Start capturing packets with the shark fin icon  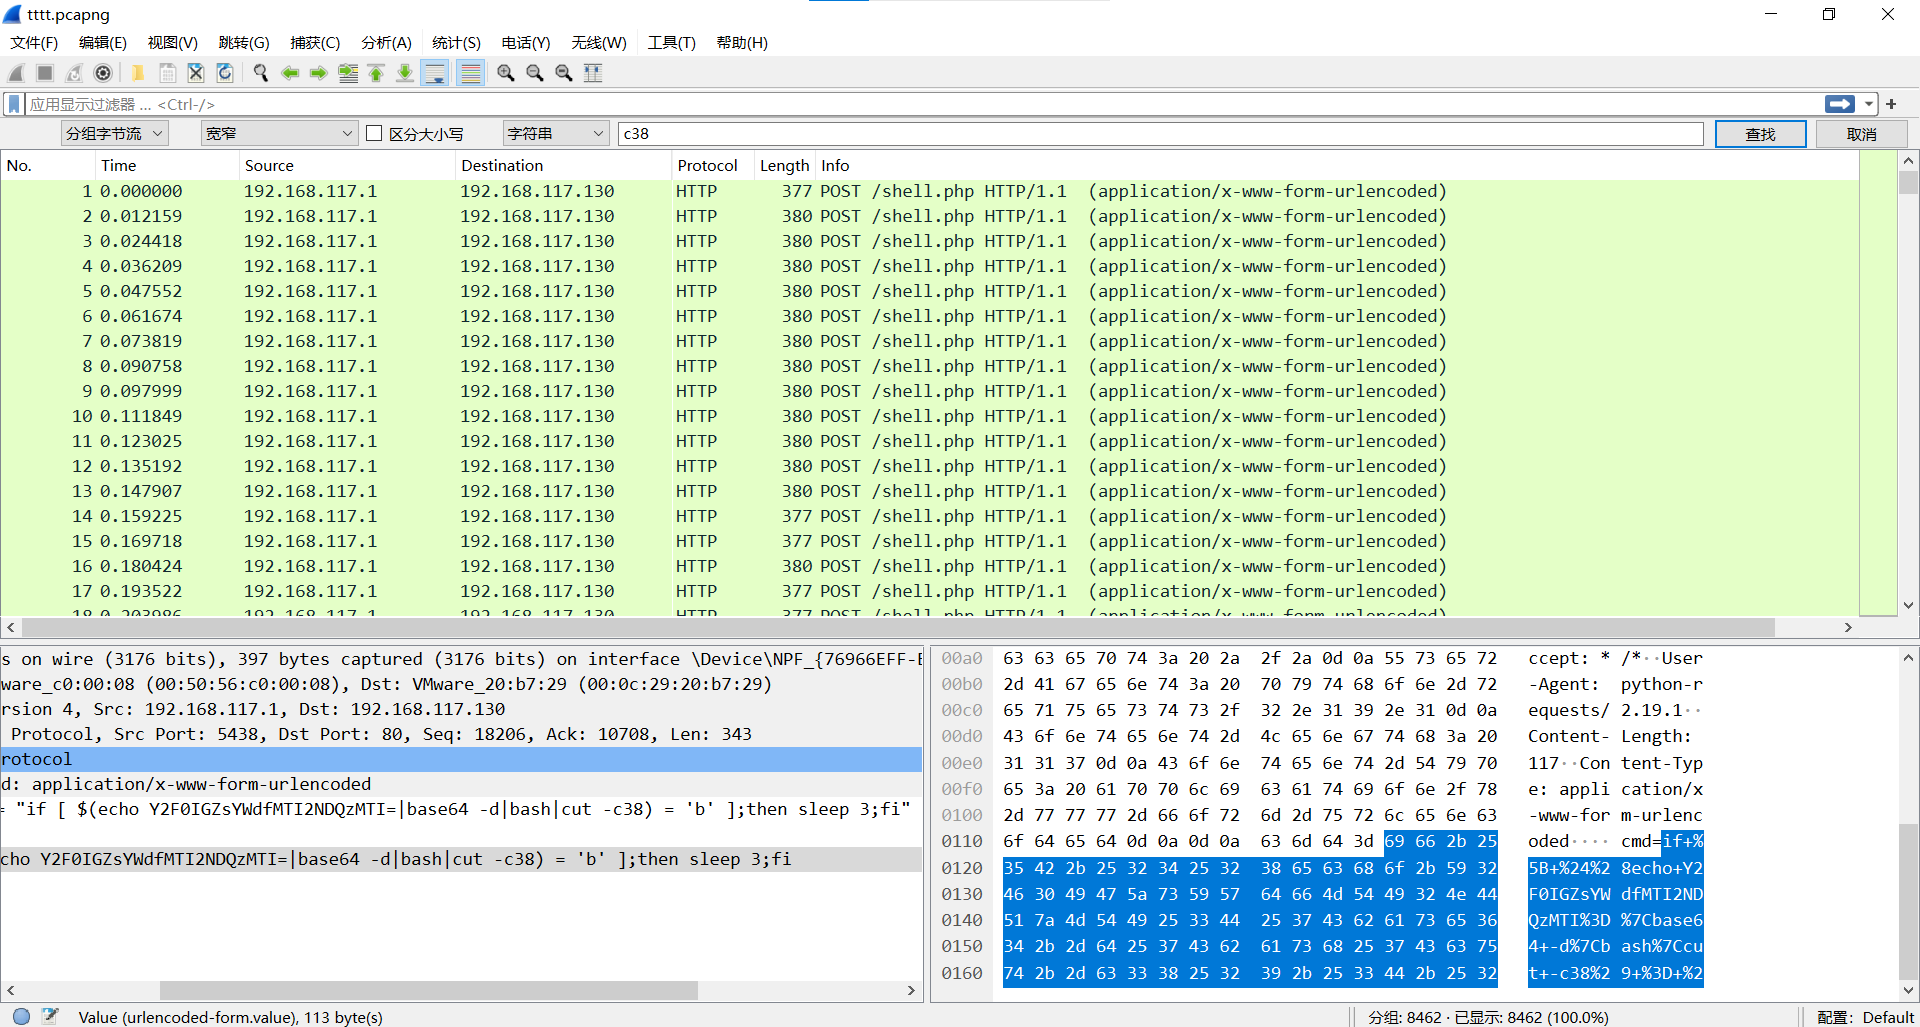pyautogui.click(x=16, y=73)
